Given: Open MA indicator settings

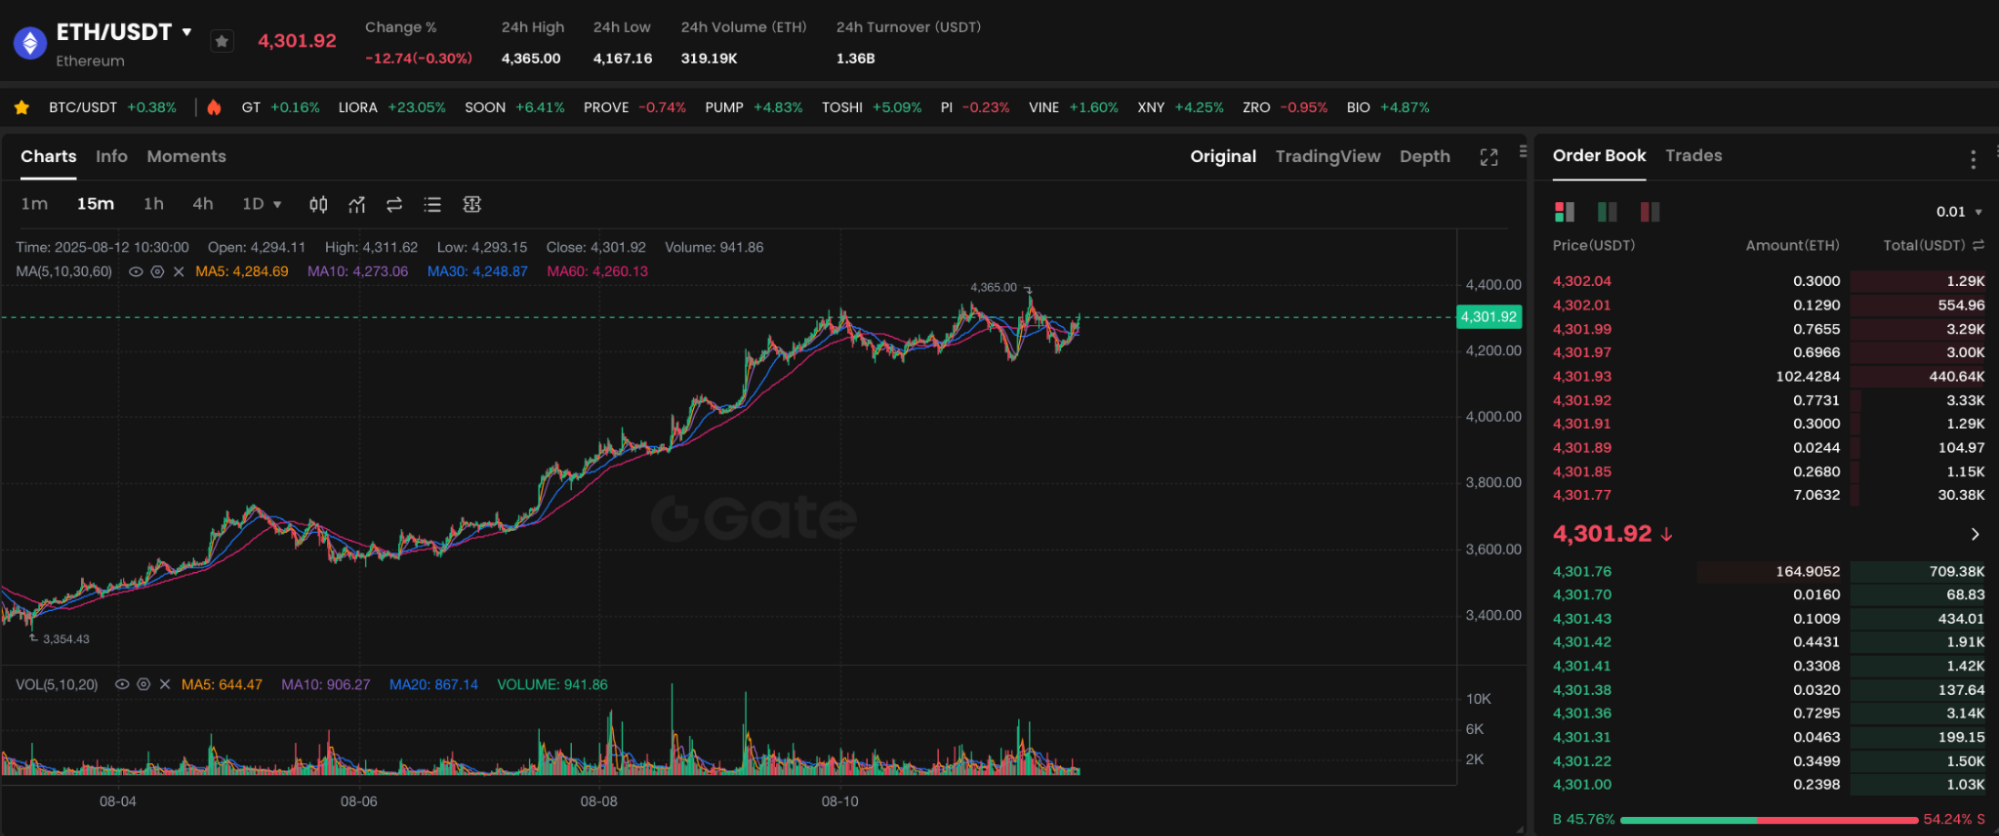Looking at the screenshot, I should pyautogui.click(x=157, y=271).
